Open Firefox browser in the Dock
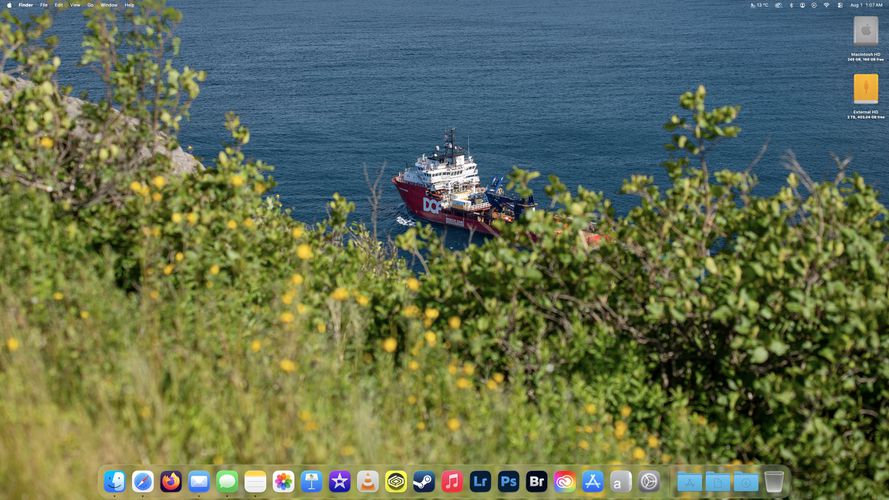 [x=171, y=482]
